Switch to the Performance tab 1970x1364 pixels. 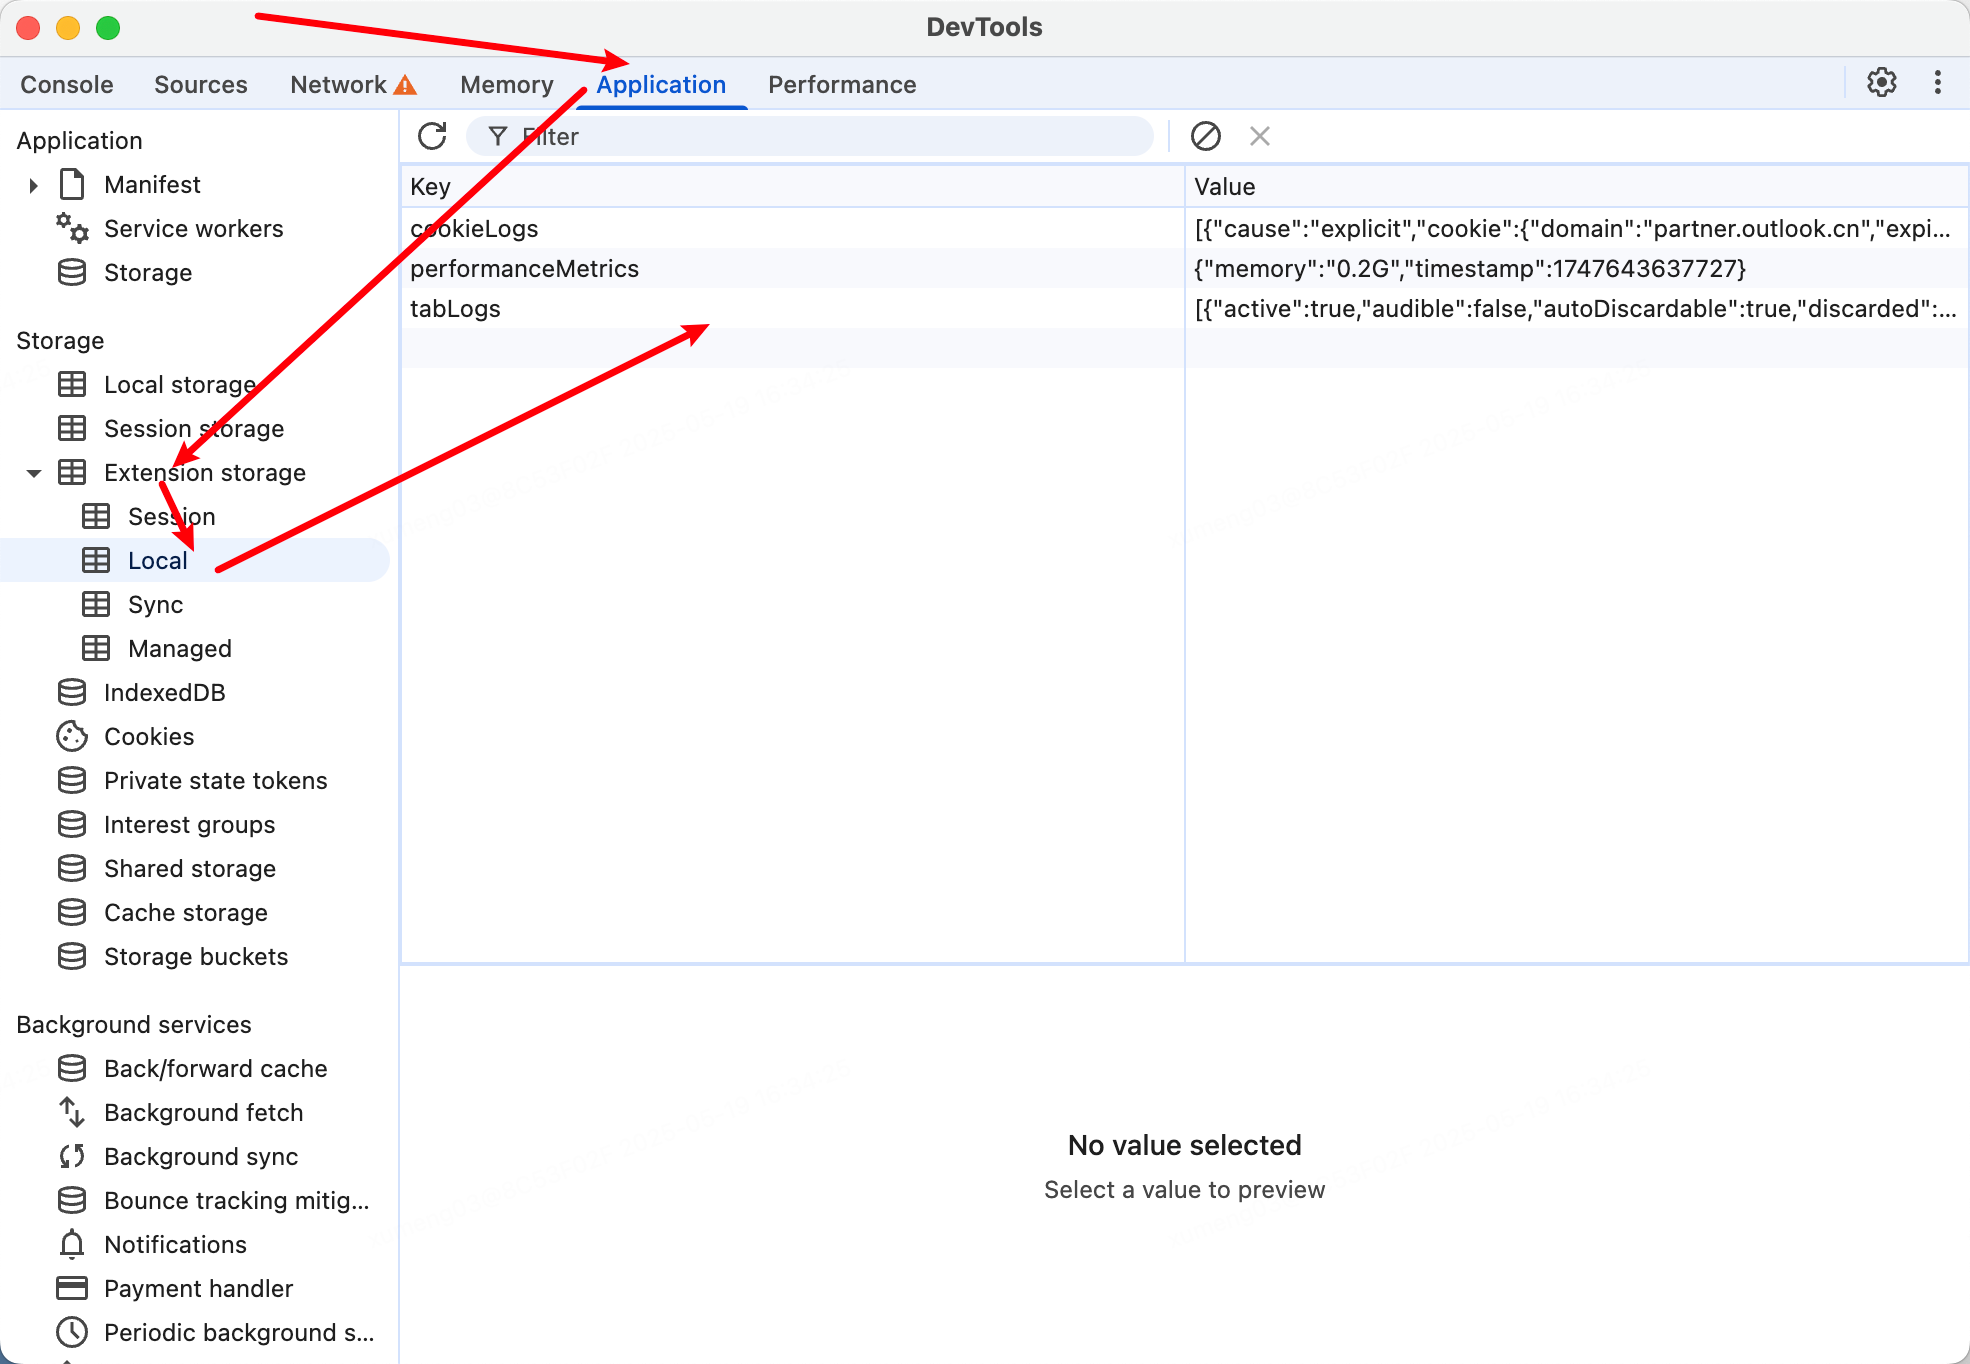point(841,85)
